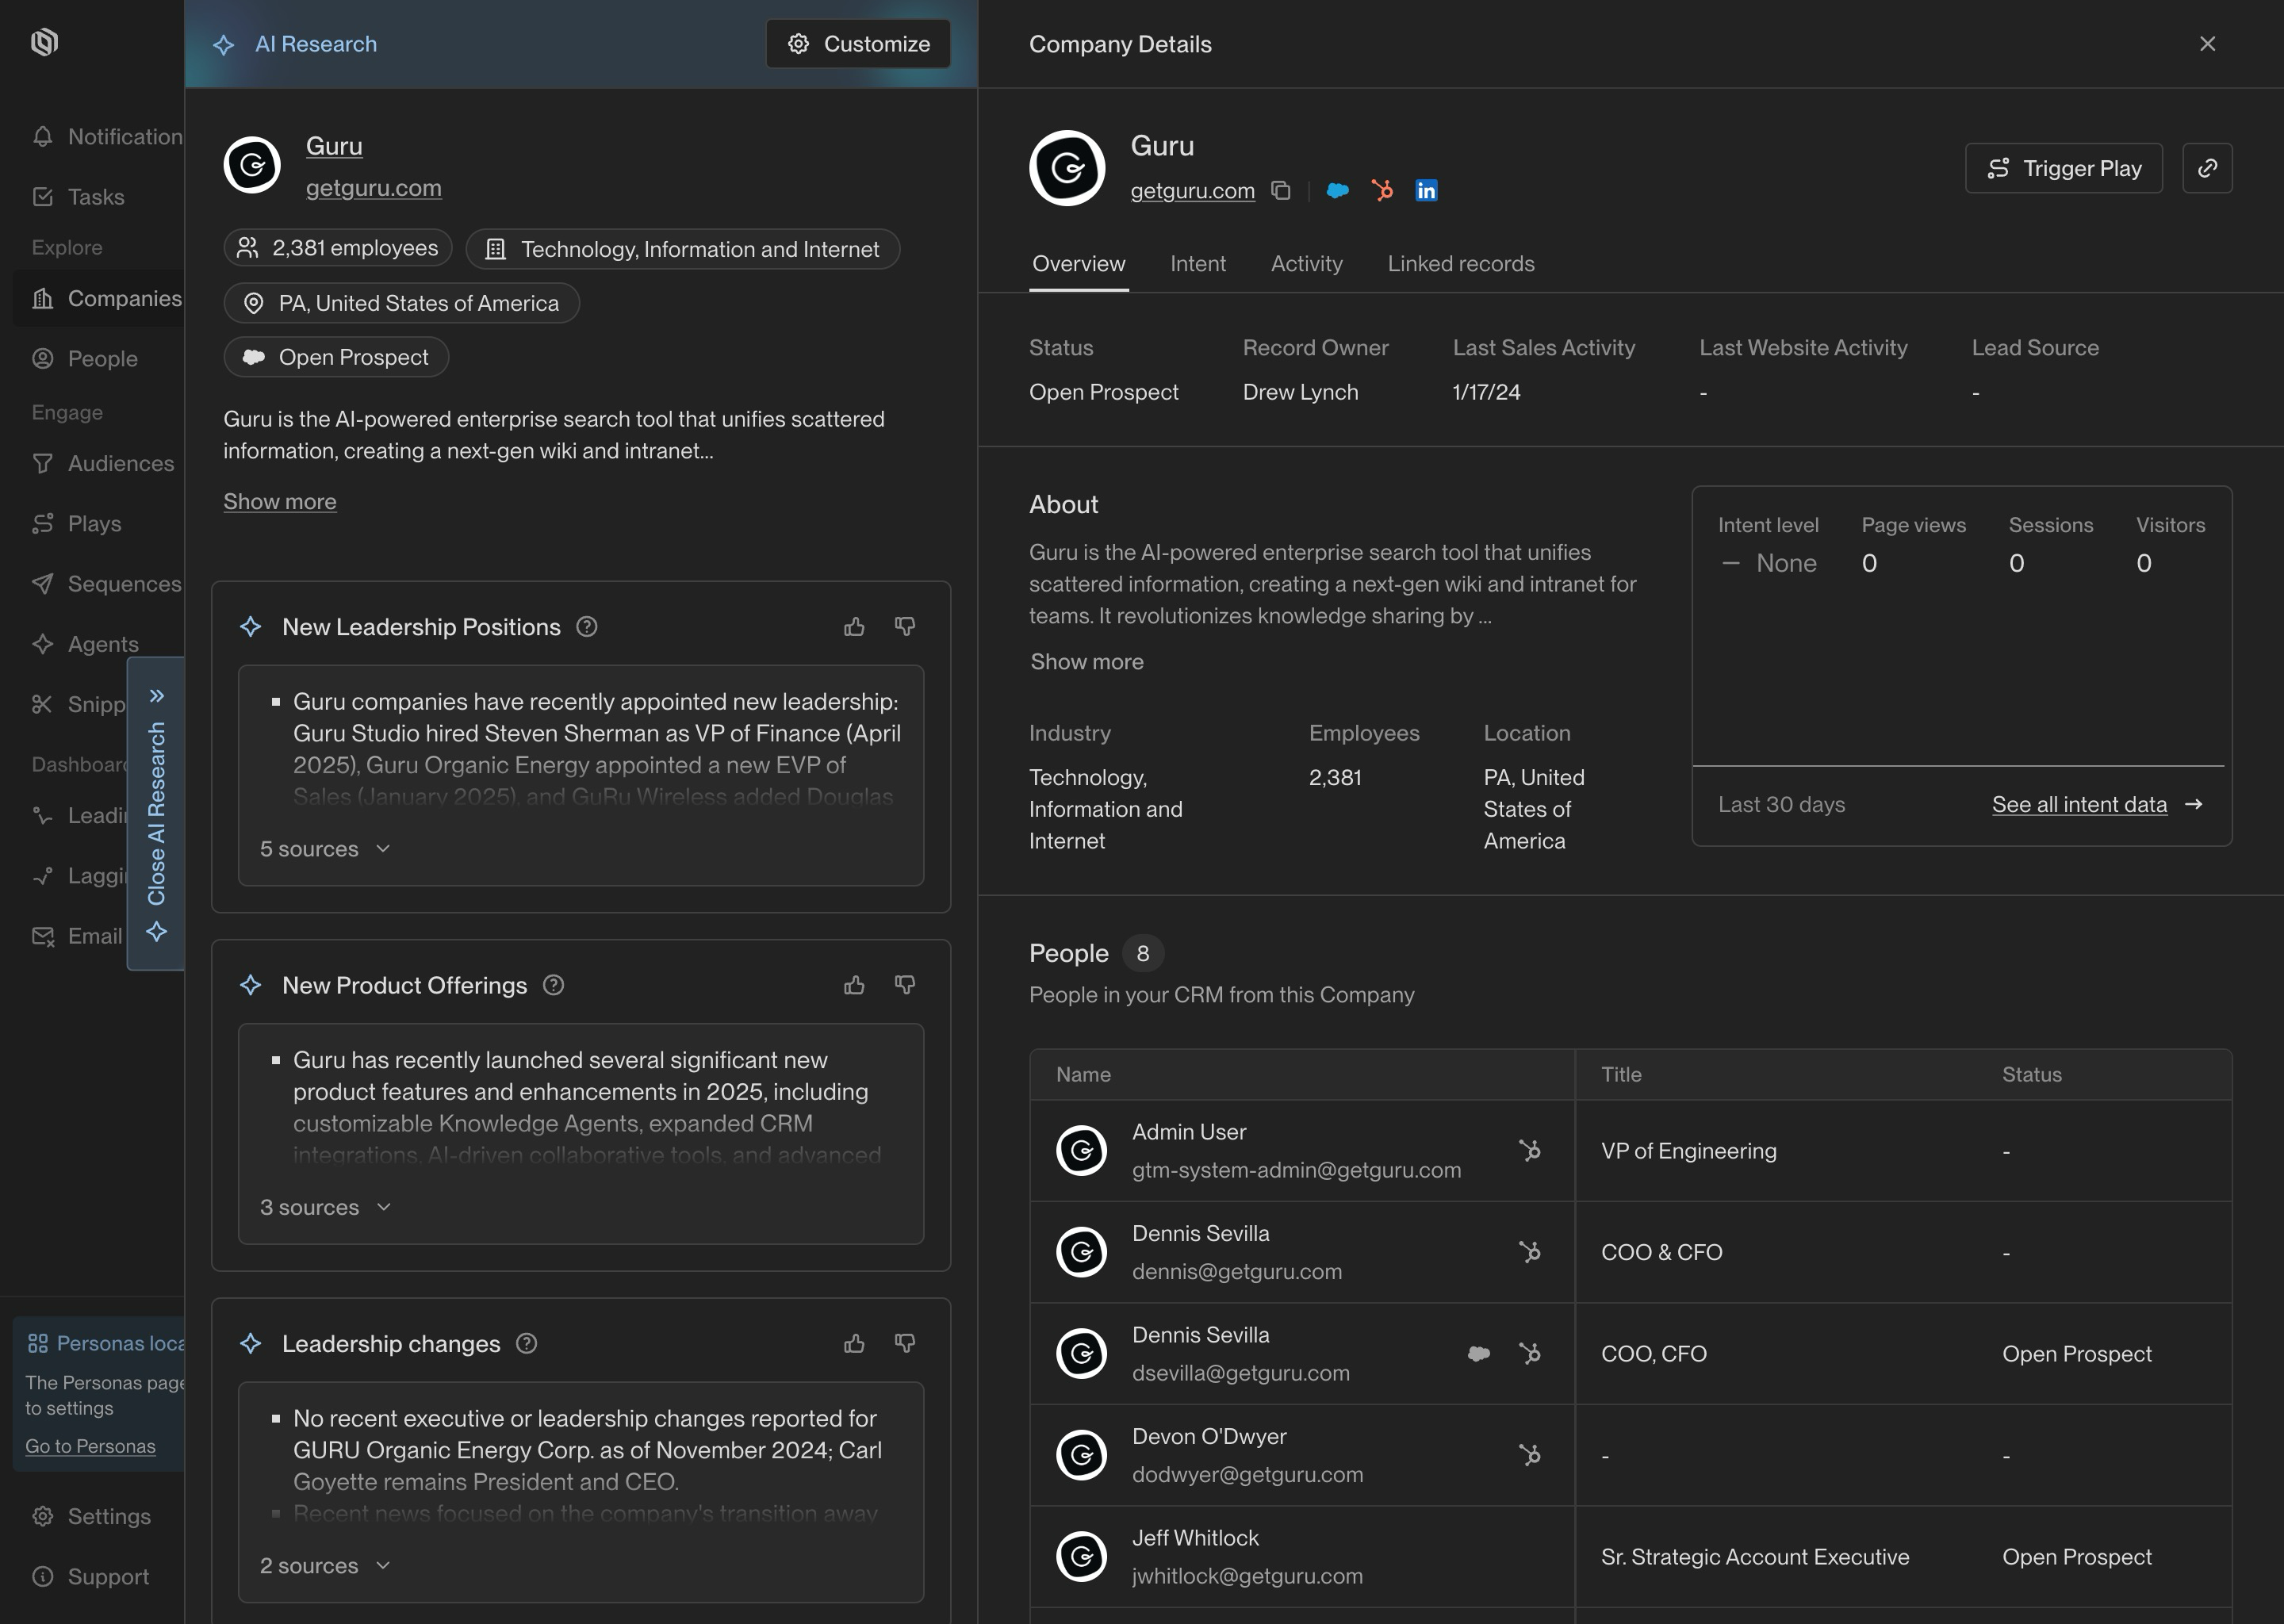
Task: Open the Linked records tab
Action: [x=1460, y=264]
